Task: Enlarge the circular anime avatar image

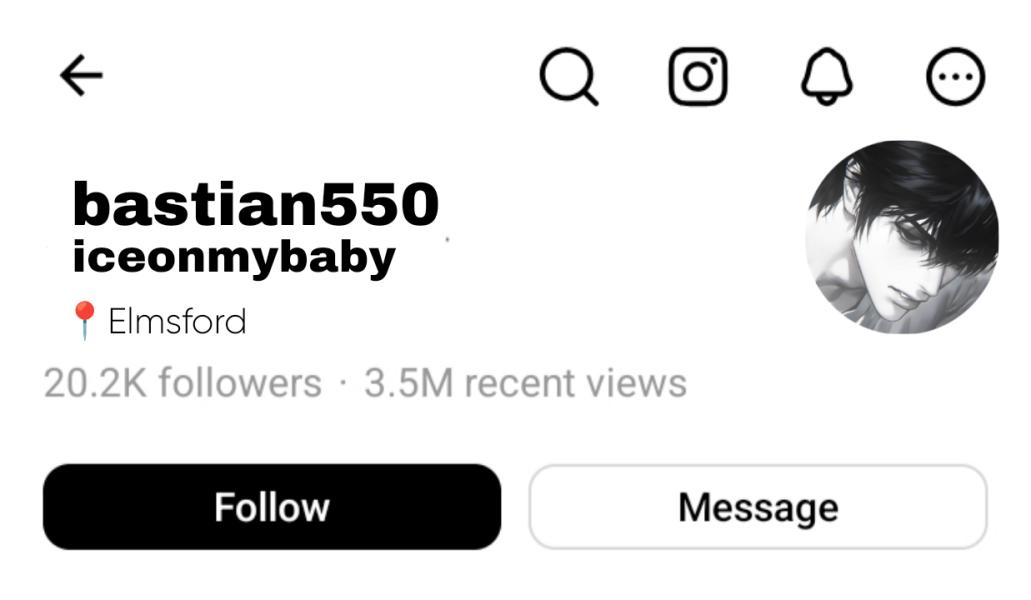Action: pos(901,237)
